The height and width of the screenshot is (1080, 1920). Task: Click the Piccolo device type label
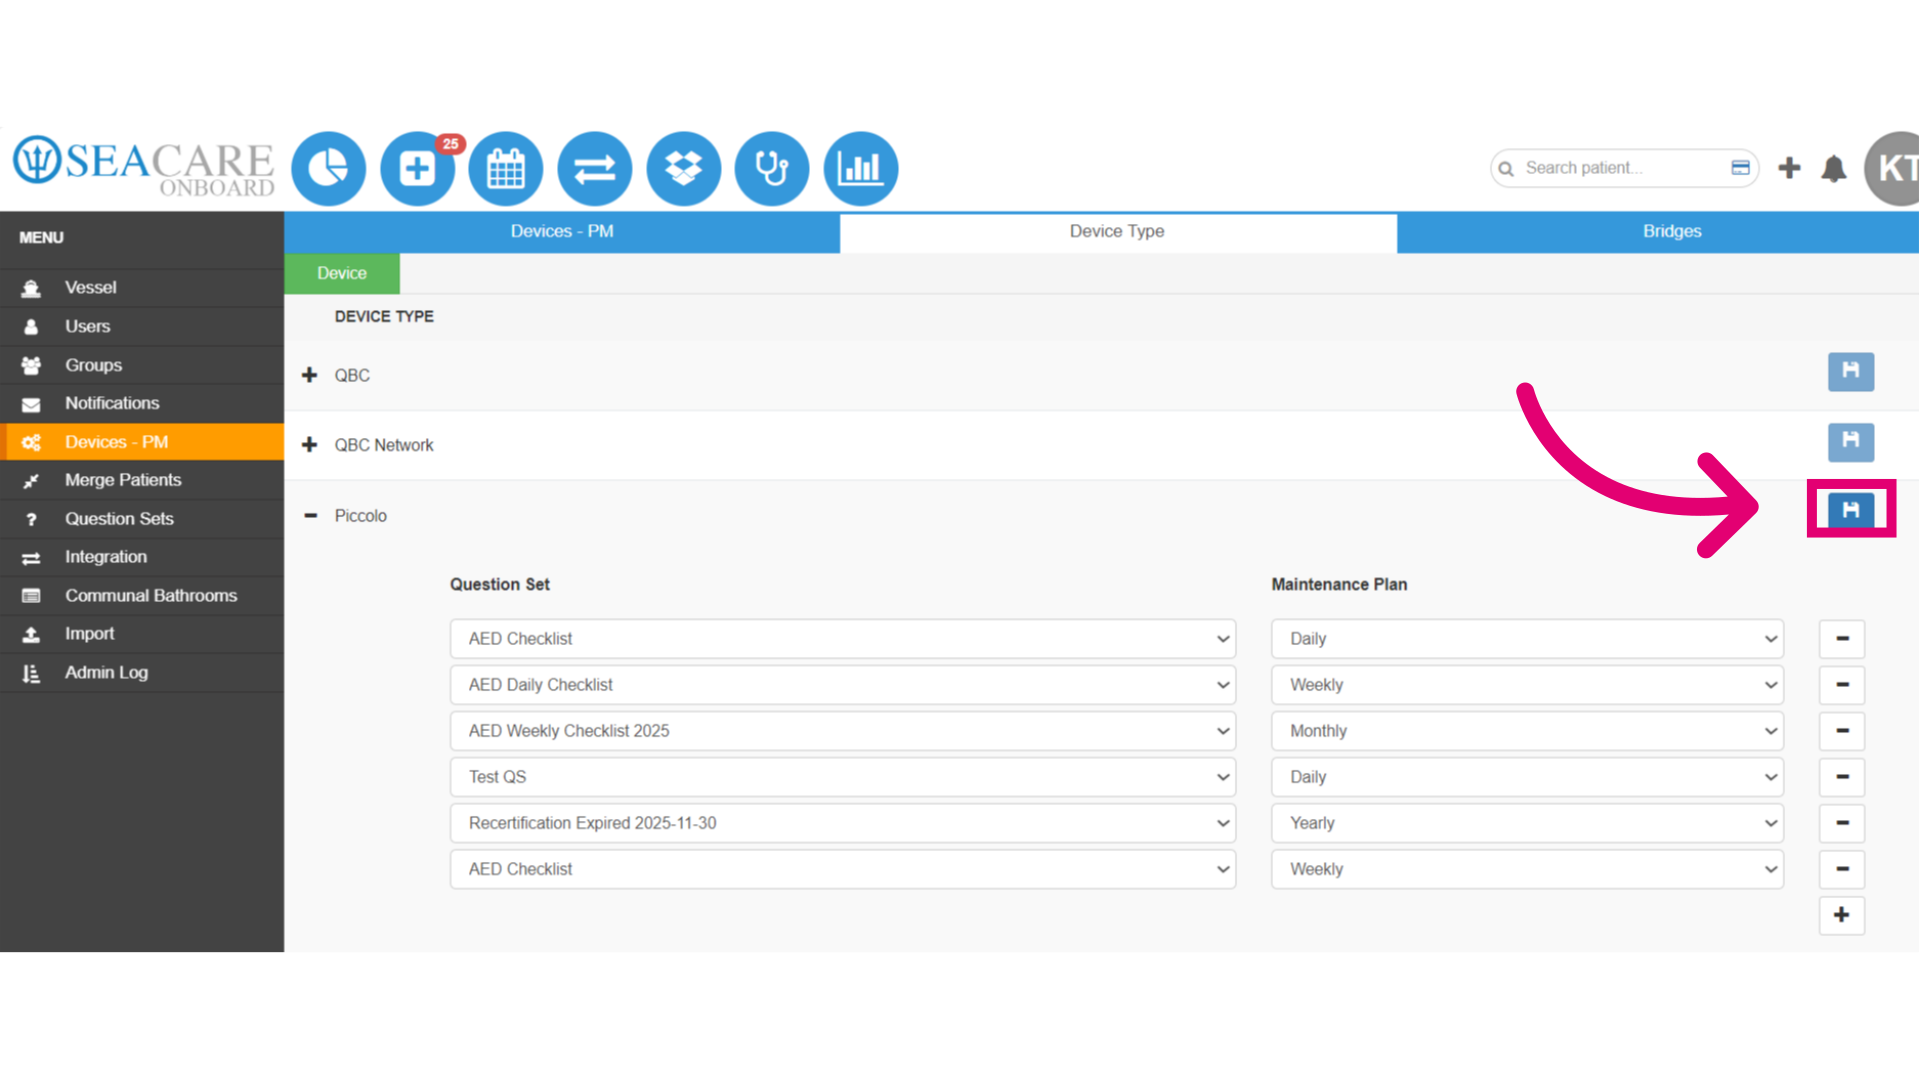[360, 516]
